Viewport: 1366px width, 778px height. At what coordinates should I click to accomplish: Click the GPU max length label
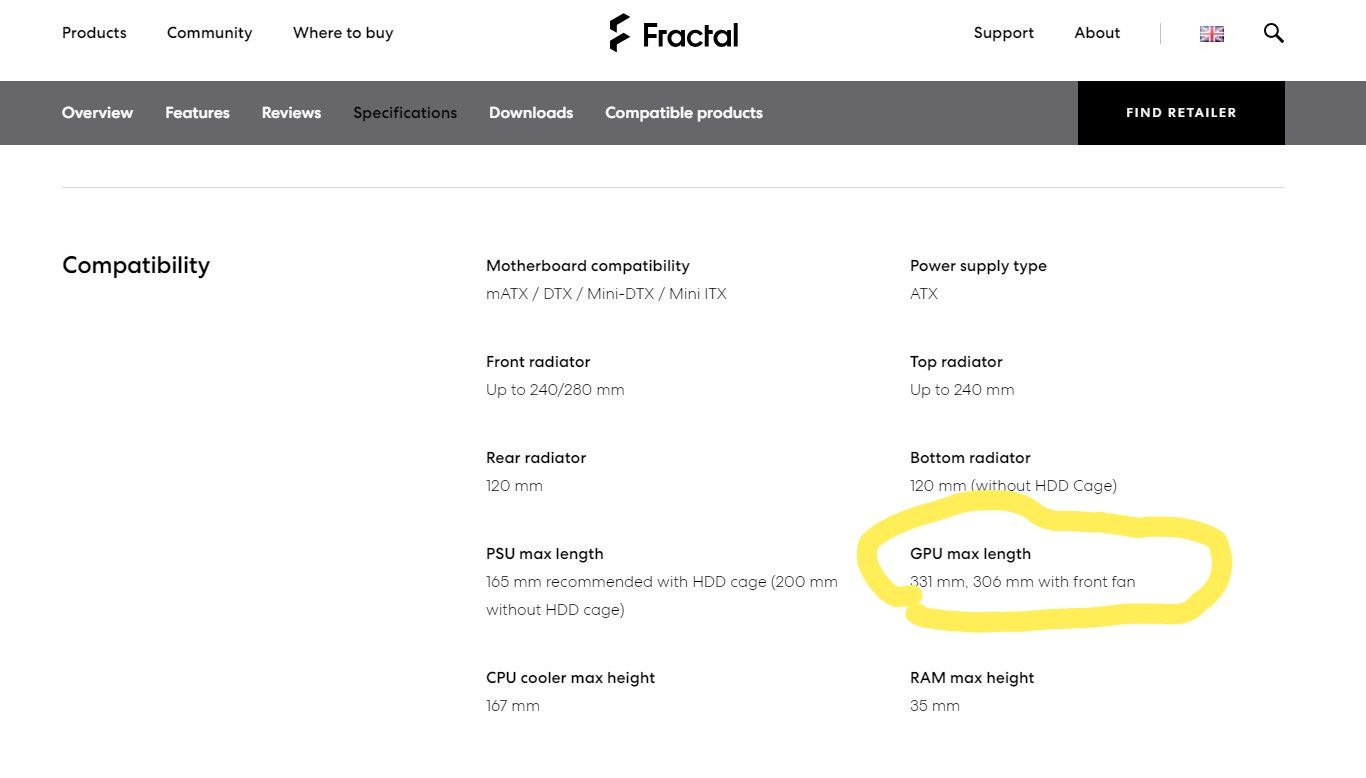pyautogui.click(x=970, y=554)
